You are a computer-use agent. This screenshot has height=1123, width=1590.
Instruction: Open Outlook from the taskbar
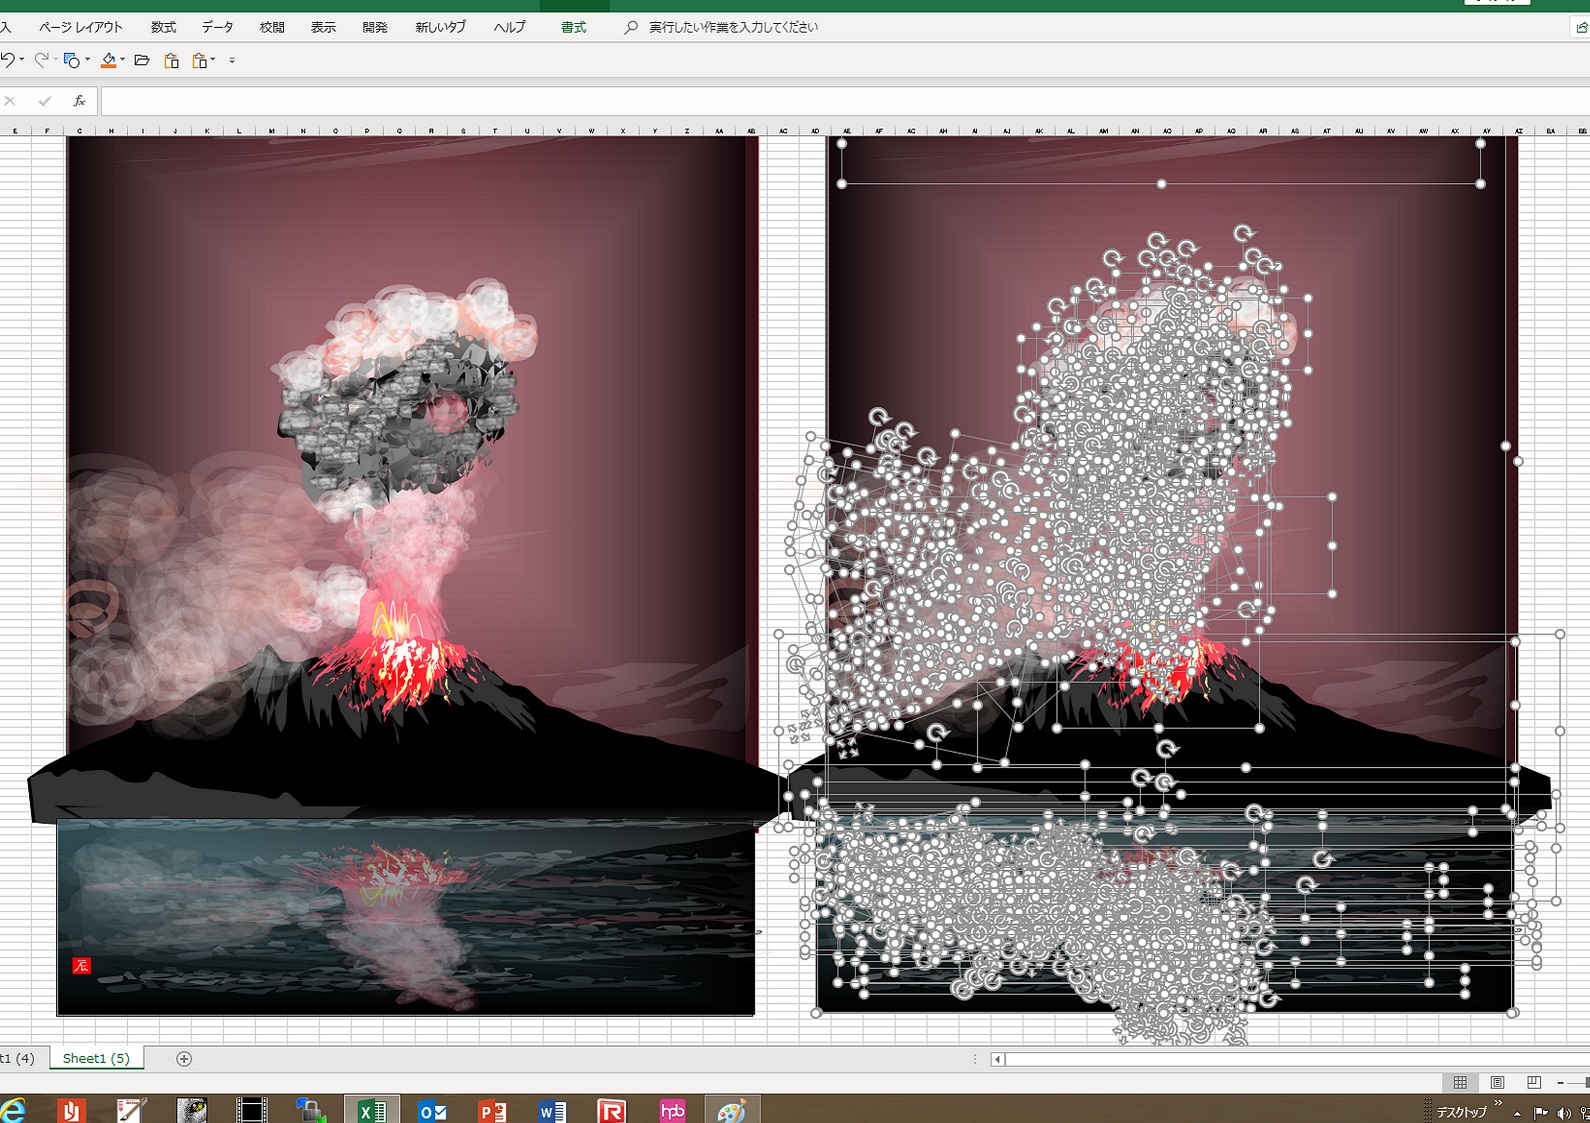(432, 1110)
